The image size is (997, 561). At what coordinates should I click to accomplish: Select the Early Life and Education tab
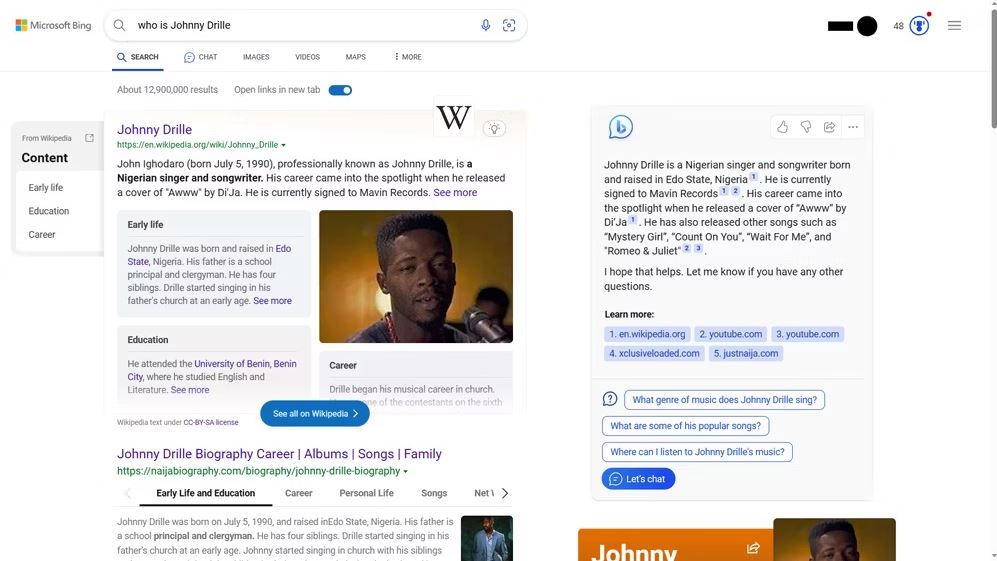pos(205,493)
